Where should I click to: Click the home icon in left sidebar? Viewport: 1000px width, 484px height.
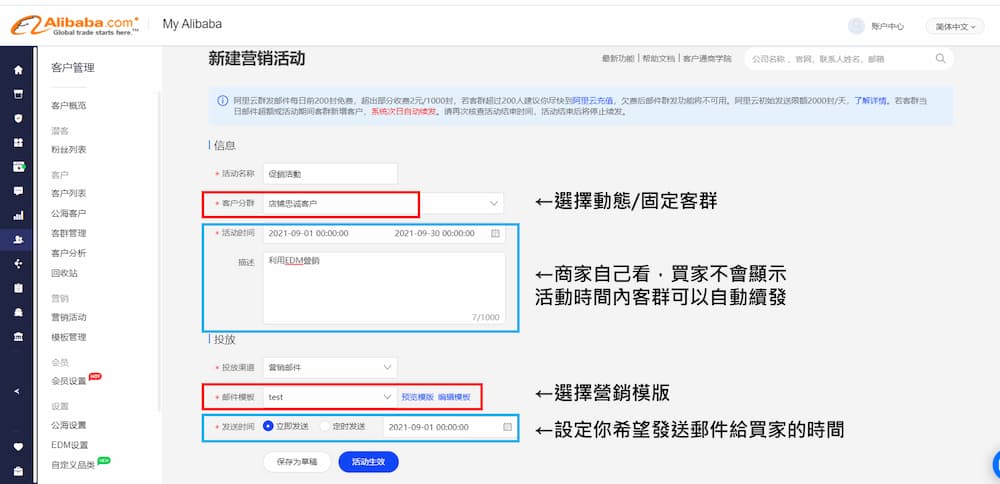[x=17, y=70]
